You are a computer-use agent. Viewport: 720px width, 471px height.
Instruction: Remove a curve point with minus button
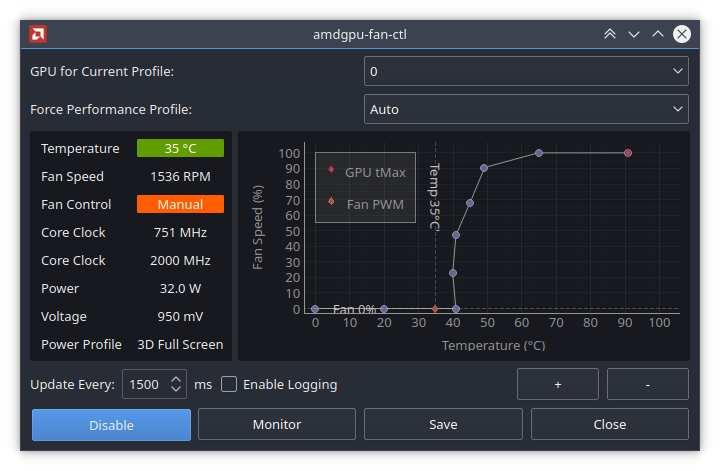point(648,384)
